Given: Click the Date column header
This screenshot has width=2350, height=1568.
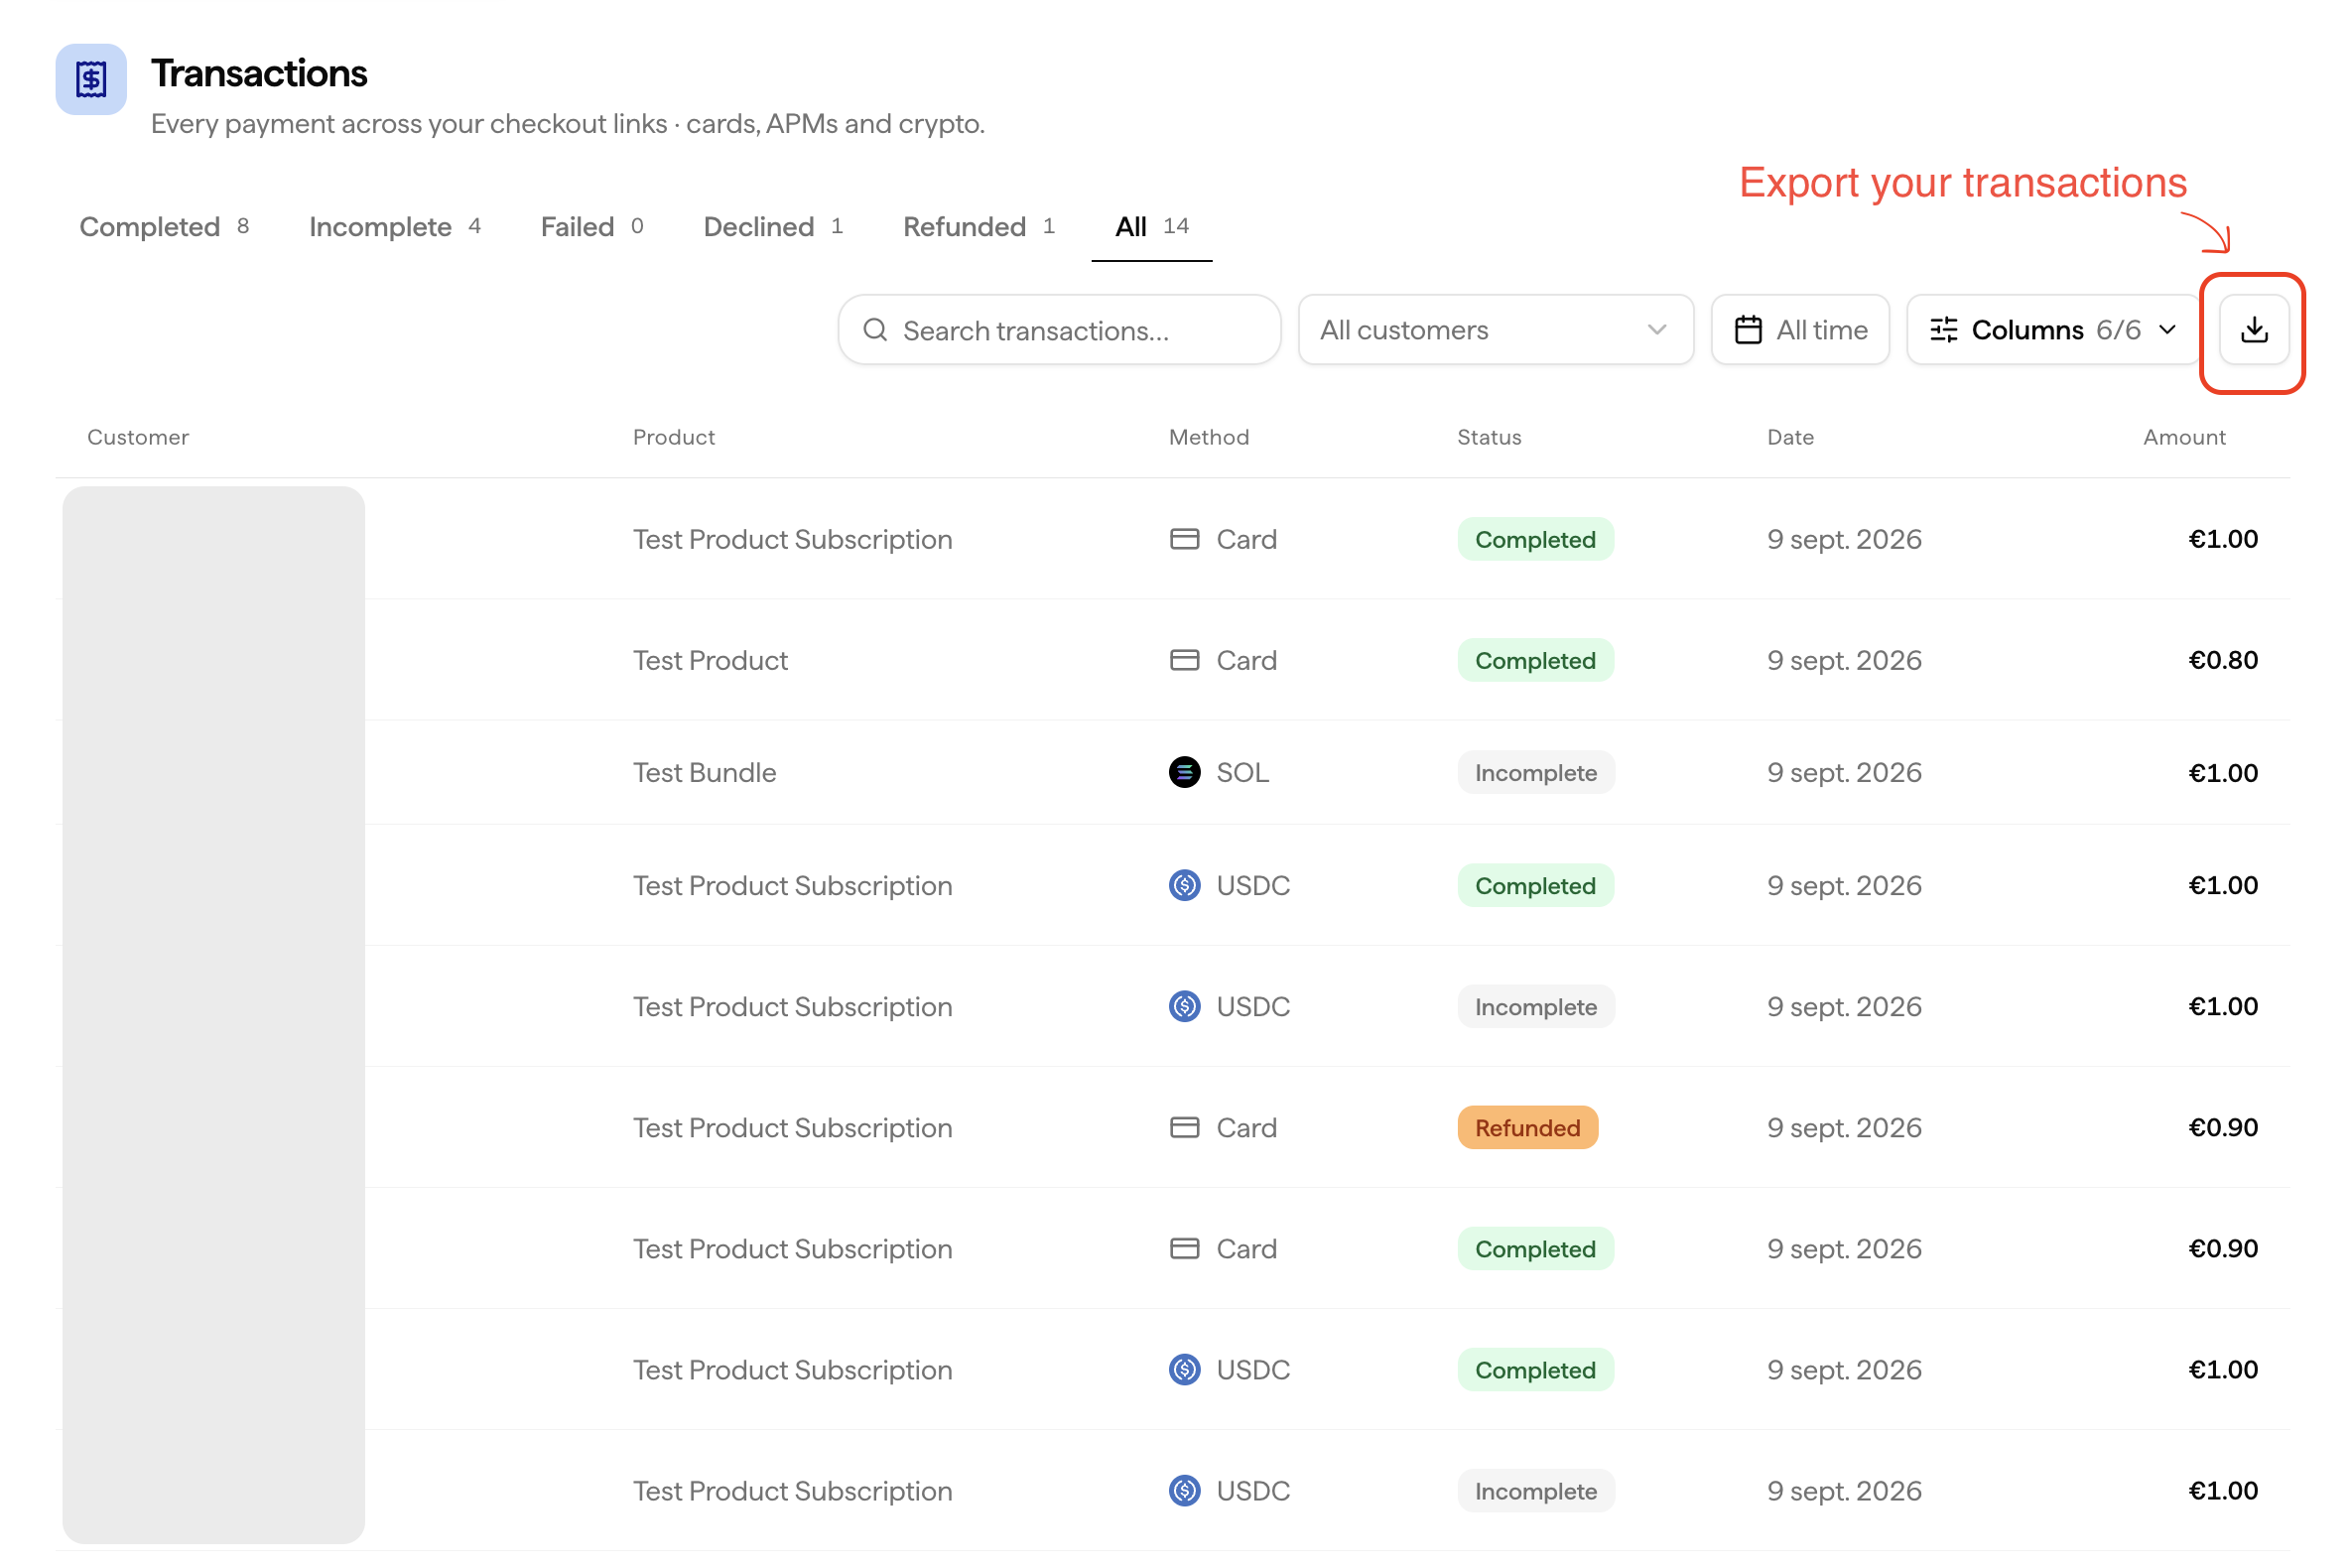Looking at the screenshot, I should click(1790, 437).
